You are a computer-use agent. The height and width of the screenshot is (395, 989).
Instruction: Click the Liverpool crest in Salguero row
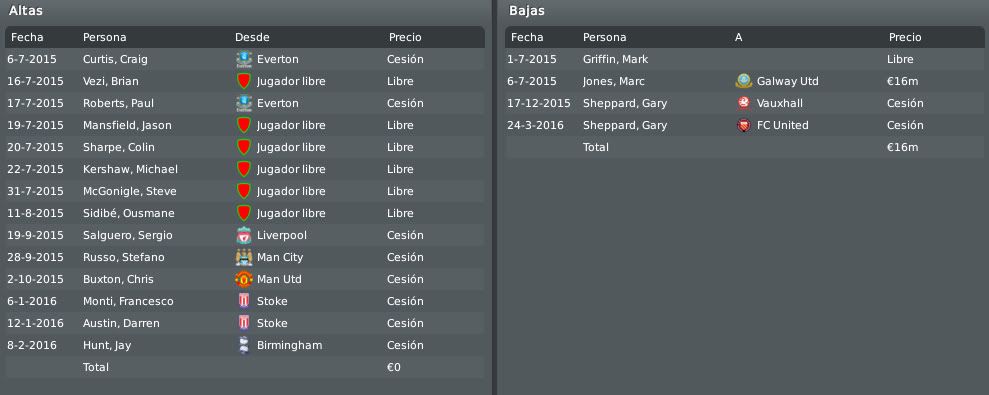243,235
